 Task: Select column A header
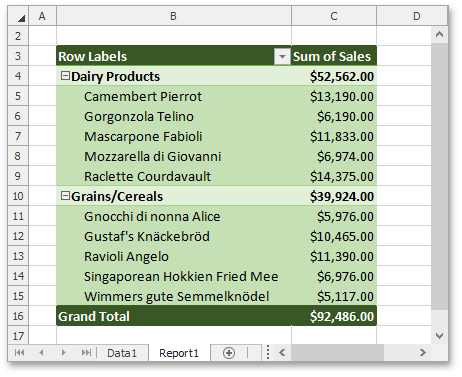[42, 16]
